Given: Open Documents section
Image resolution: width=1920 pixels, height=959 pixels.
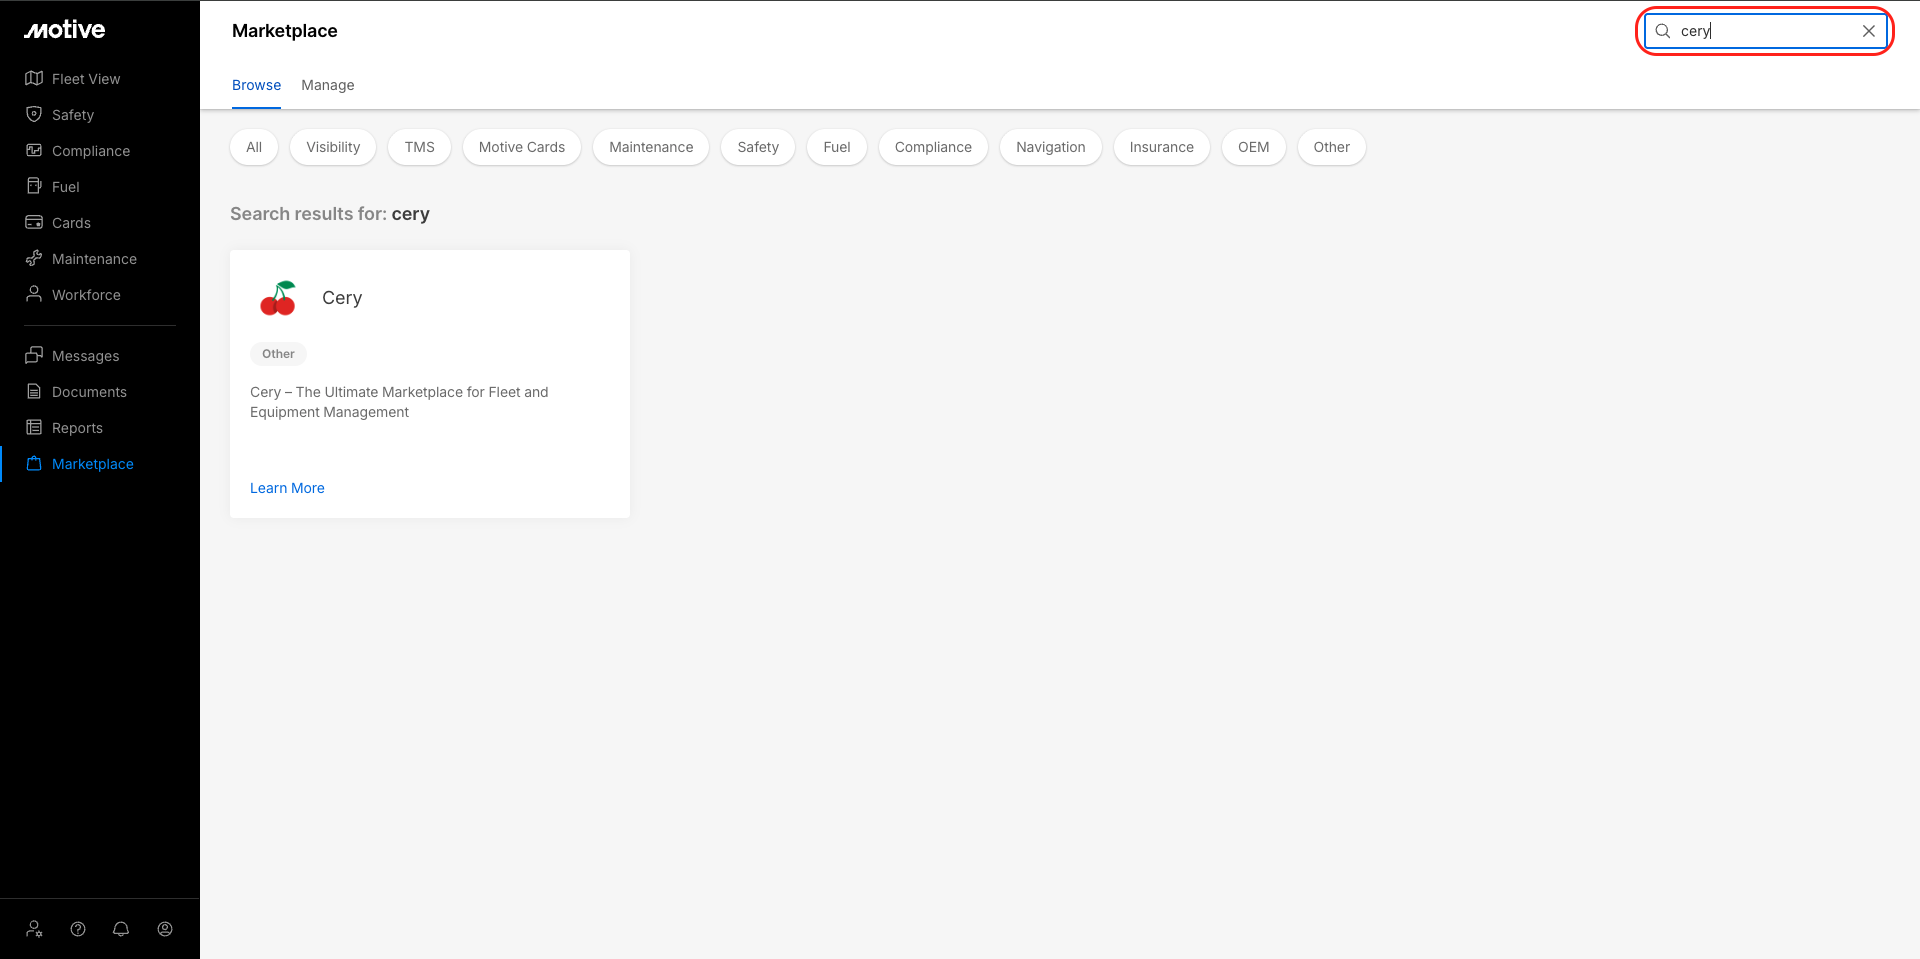Looking at the screenshot, I should (89, 392).
